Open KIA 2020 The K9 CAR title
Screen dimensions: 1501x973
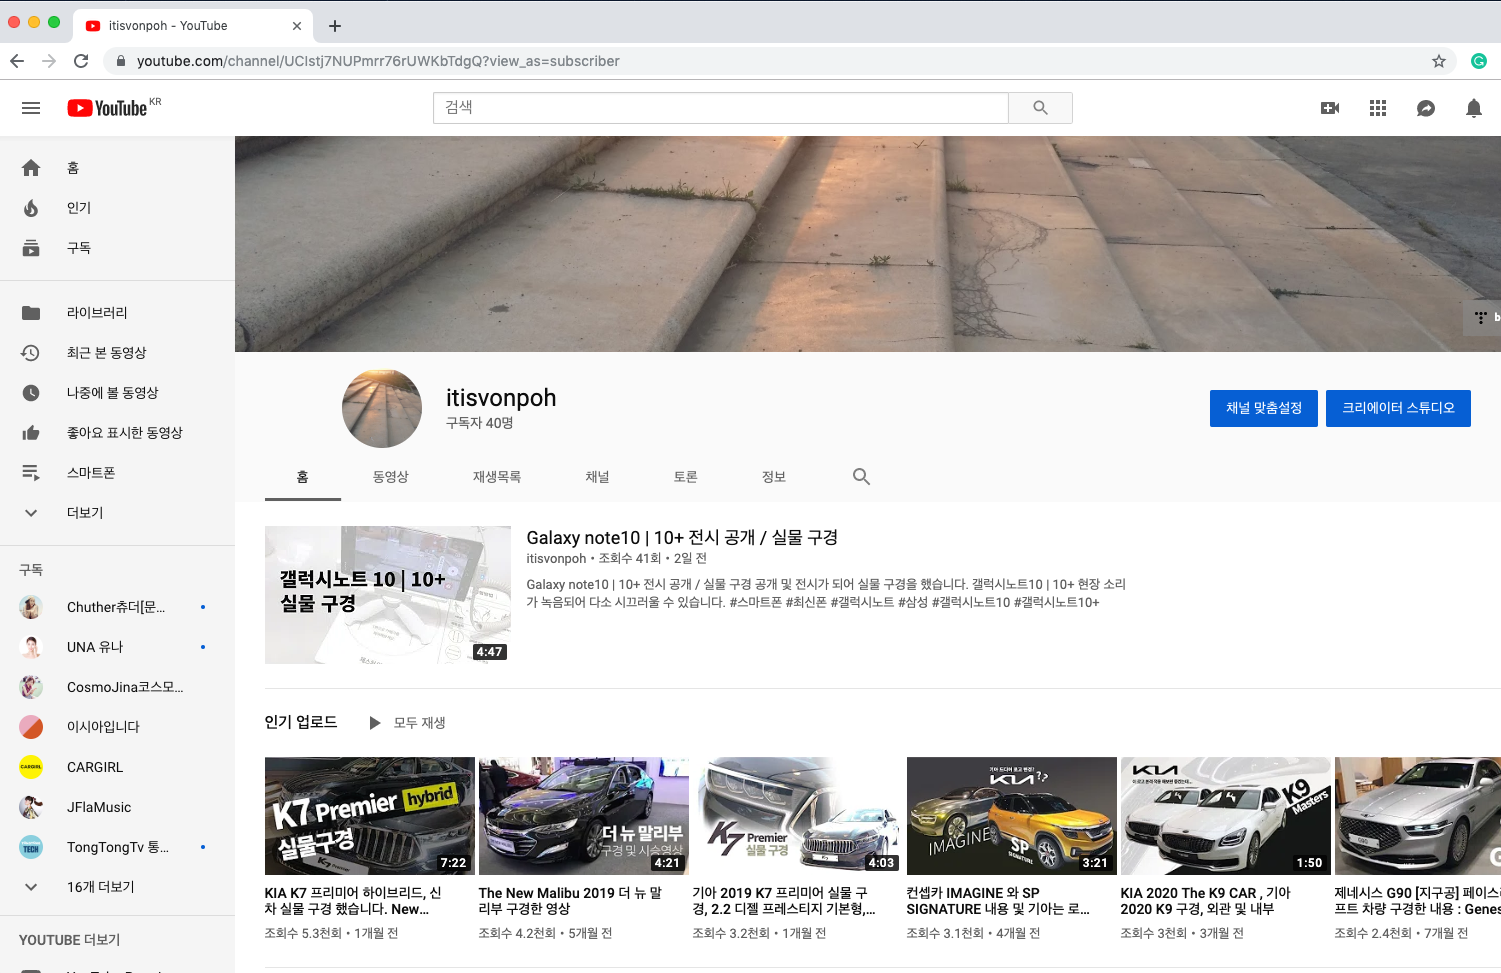click(x=1205, y=901)
